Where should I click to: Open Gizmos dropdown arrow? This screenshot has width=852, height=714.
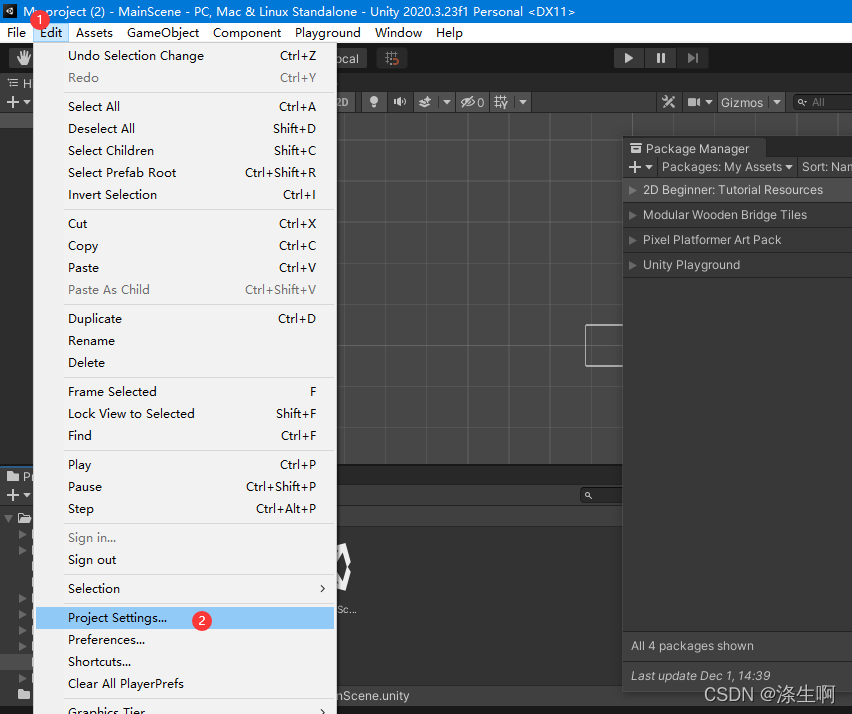click(777, 102)
